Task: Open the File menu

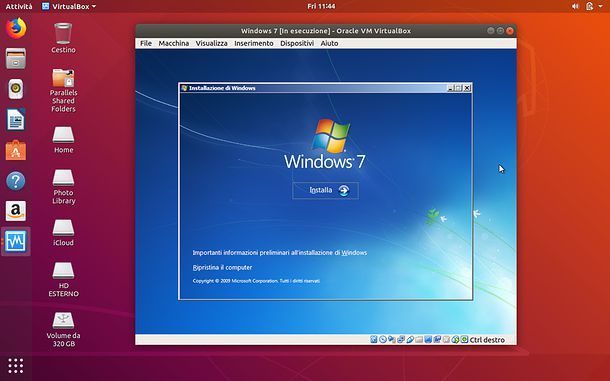Action: pyautogui.click(x=146, y=43)
